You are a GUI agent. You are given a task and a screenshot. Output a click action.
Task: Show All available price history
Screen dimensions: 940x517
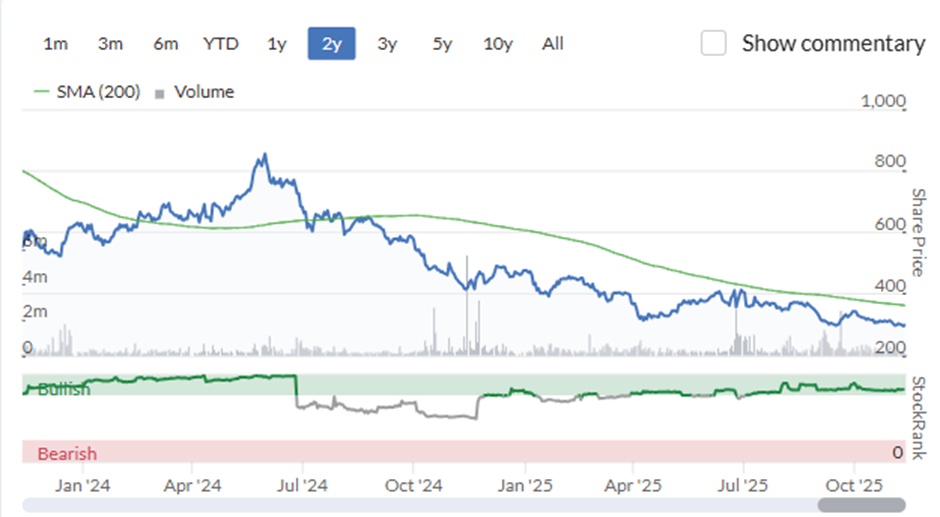(553, 44)
